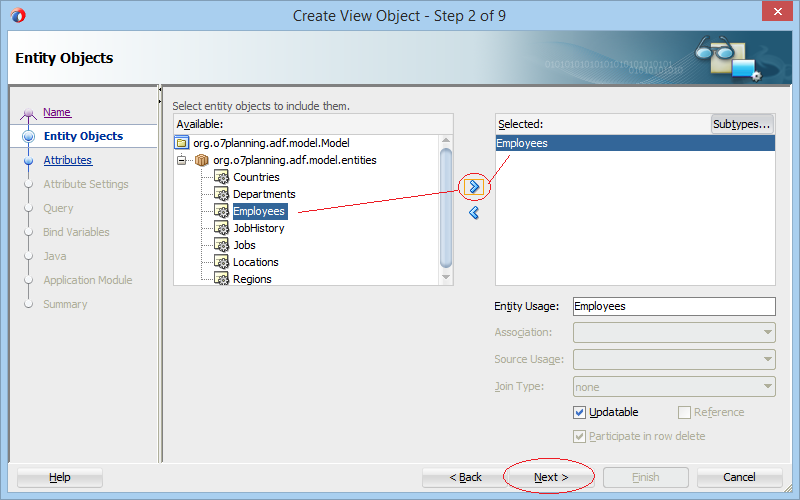The height and width of the screenshot is (500, 800).
Task: Click the sidebar collapse arrow on splitter
Action: click(x=160, y=89)
